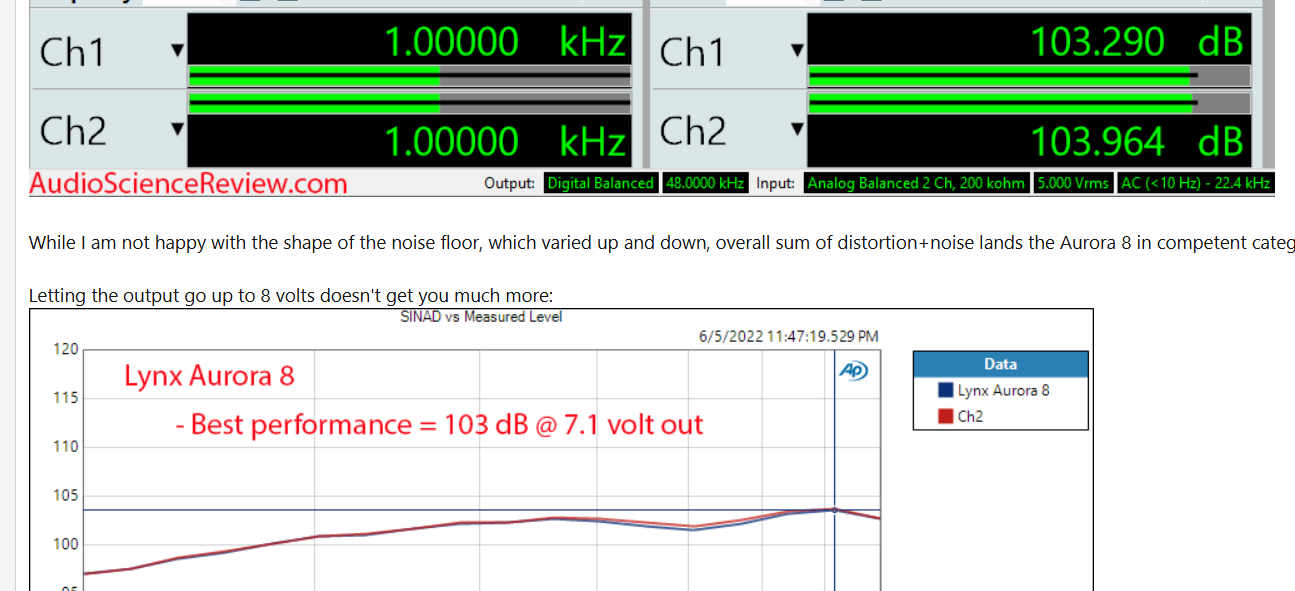Click the 103.964 dB reading
The width and height of the screenshot is (1295, 591).
[1137, 142]
